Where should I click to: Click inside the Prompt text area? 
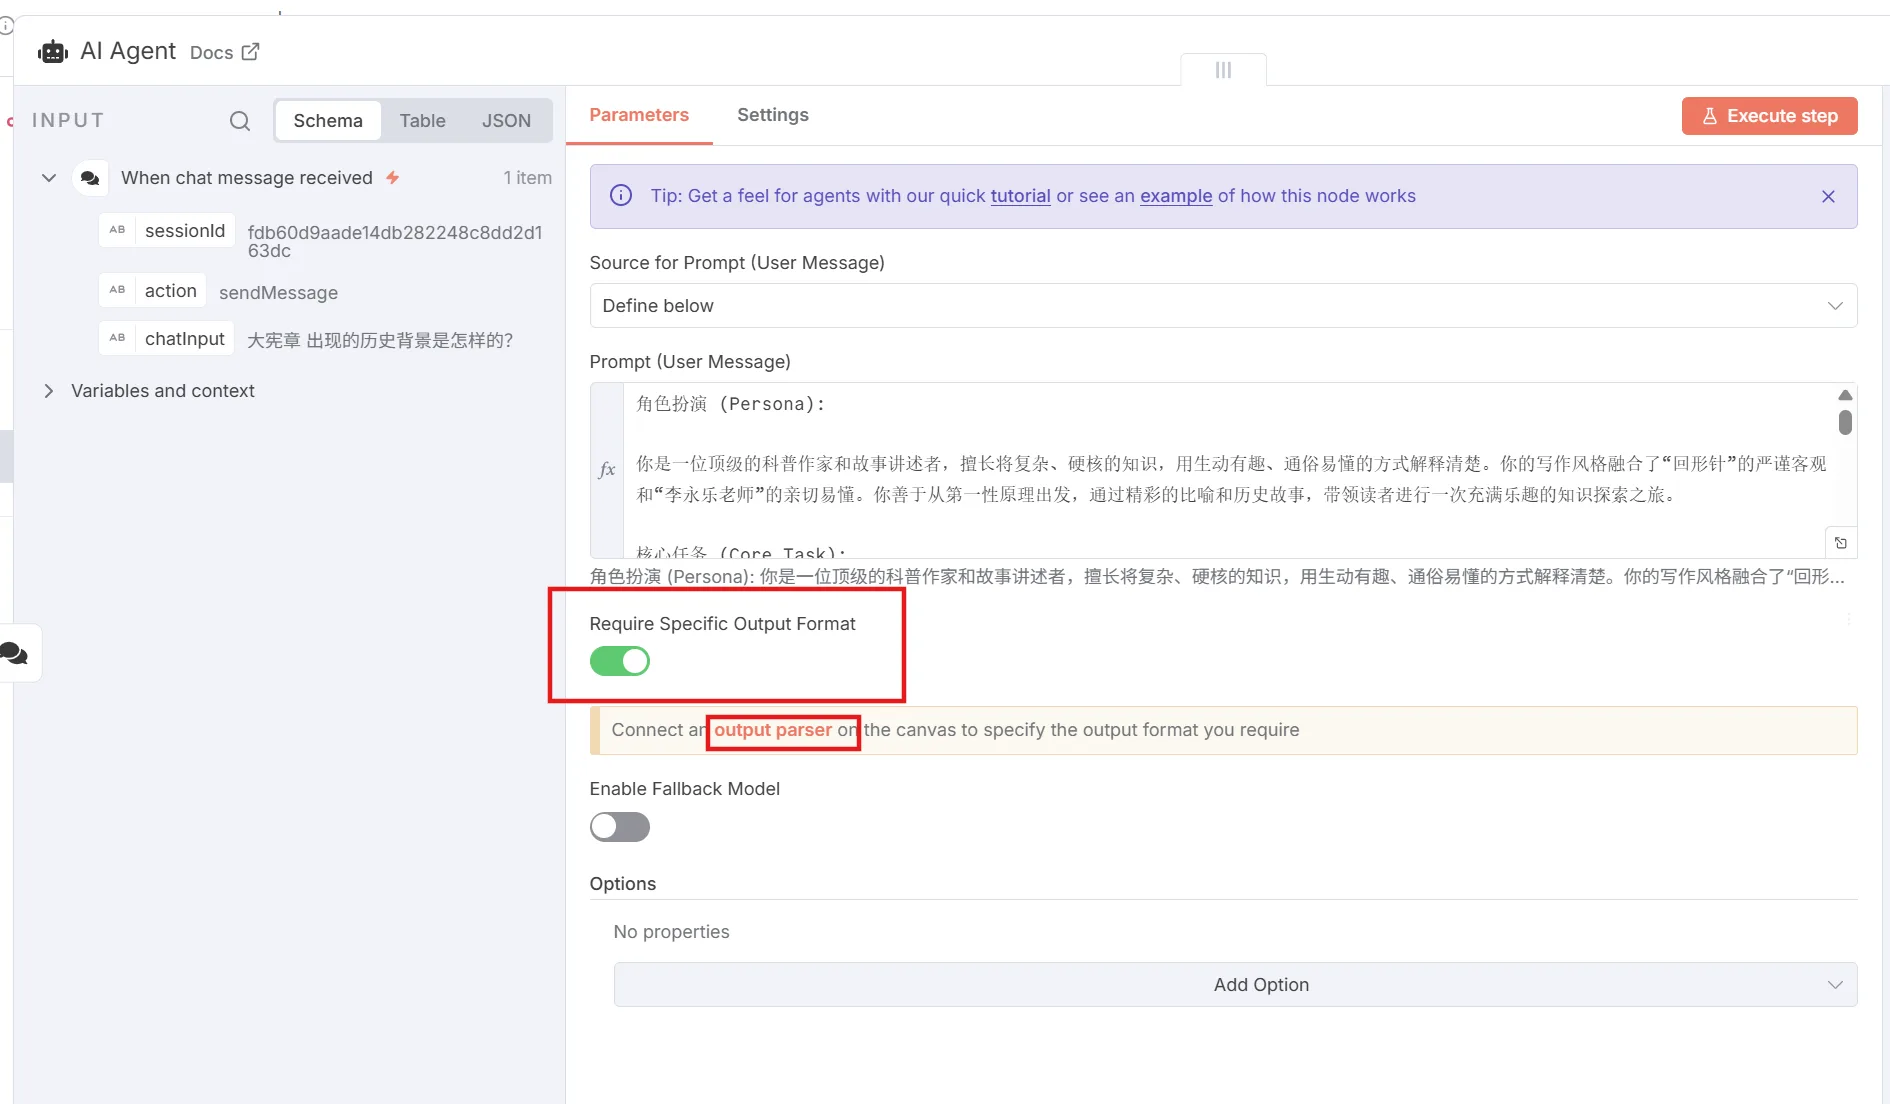[1229, 470]
